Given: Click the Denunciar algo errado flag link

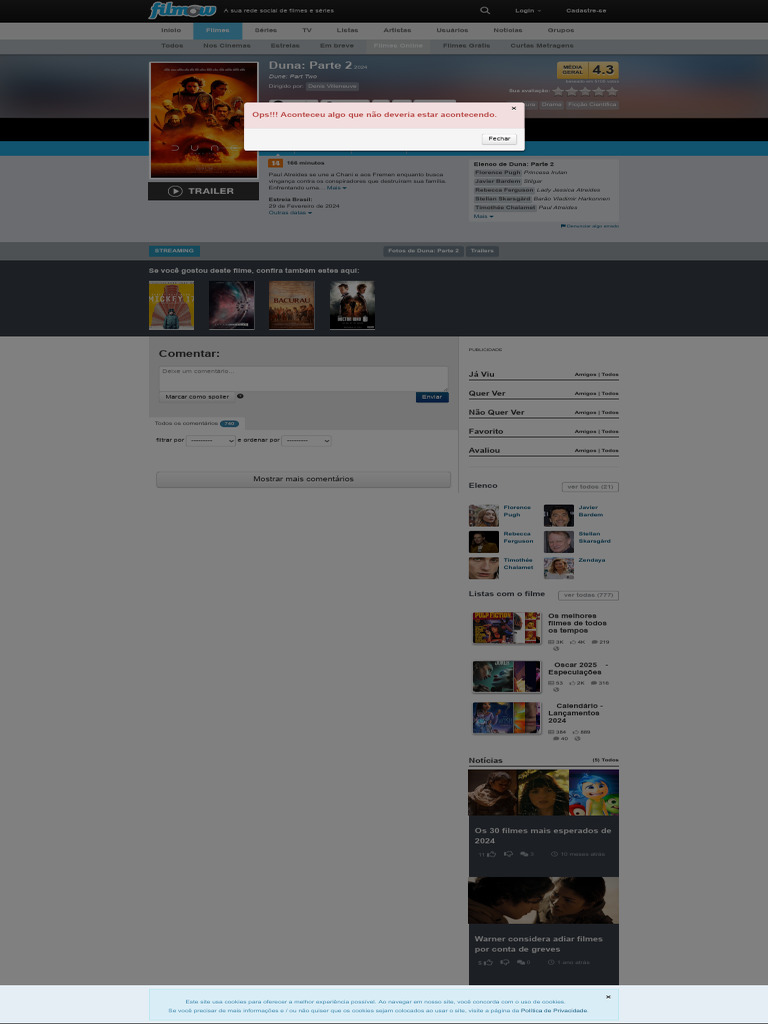Looking at the screenshot, I should click(589, 226).
